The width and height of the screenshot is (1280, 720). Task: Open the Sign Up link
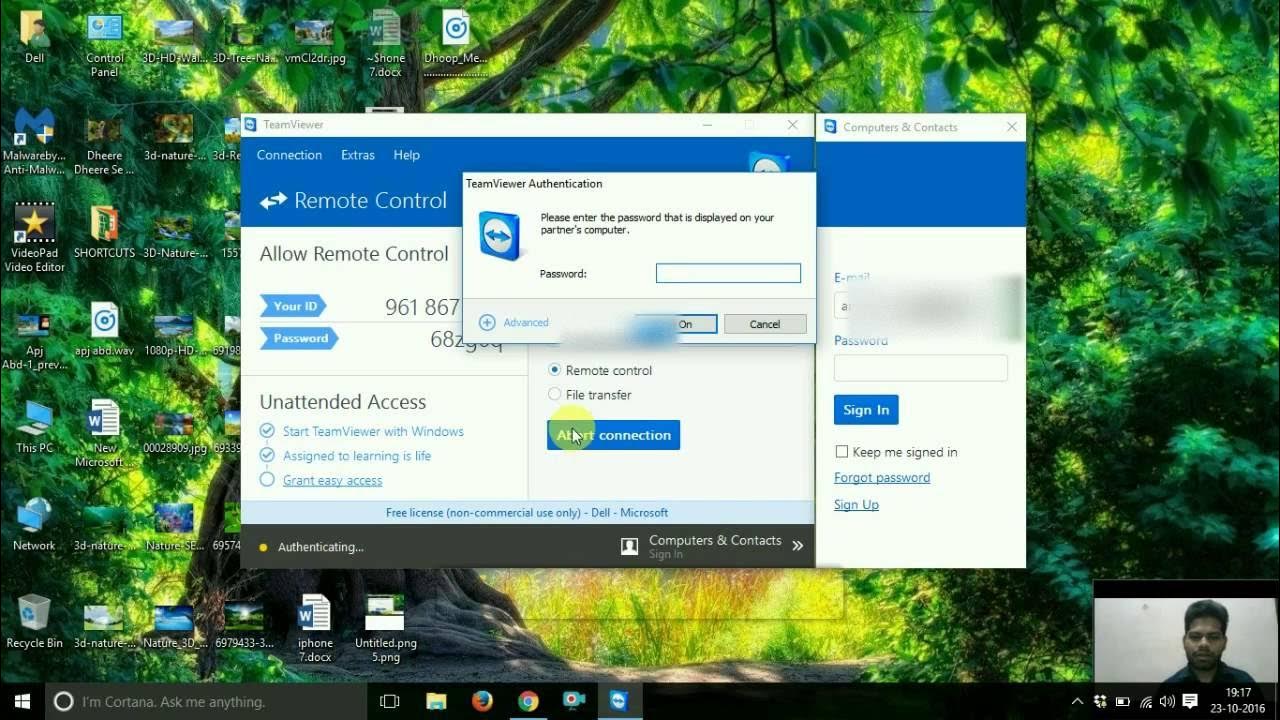[857, 505]
